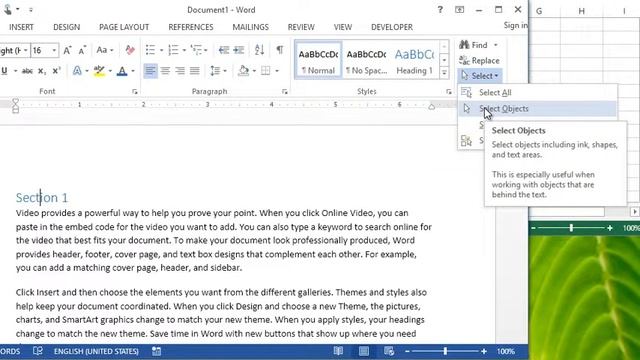Viewport: 640px width, 360px height.
Task: Justify the paragraph text
Action: coord(195,71)
